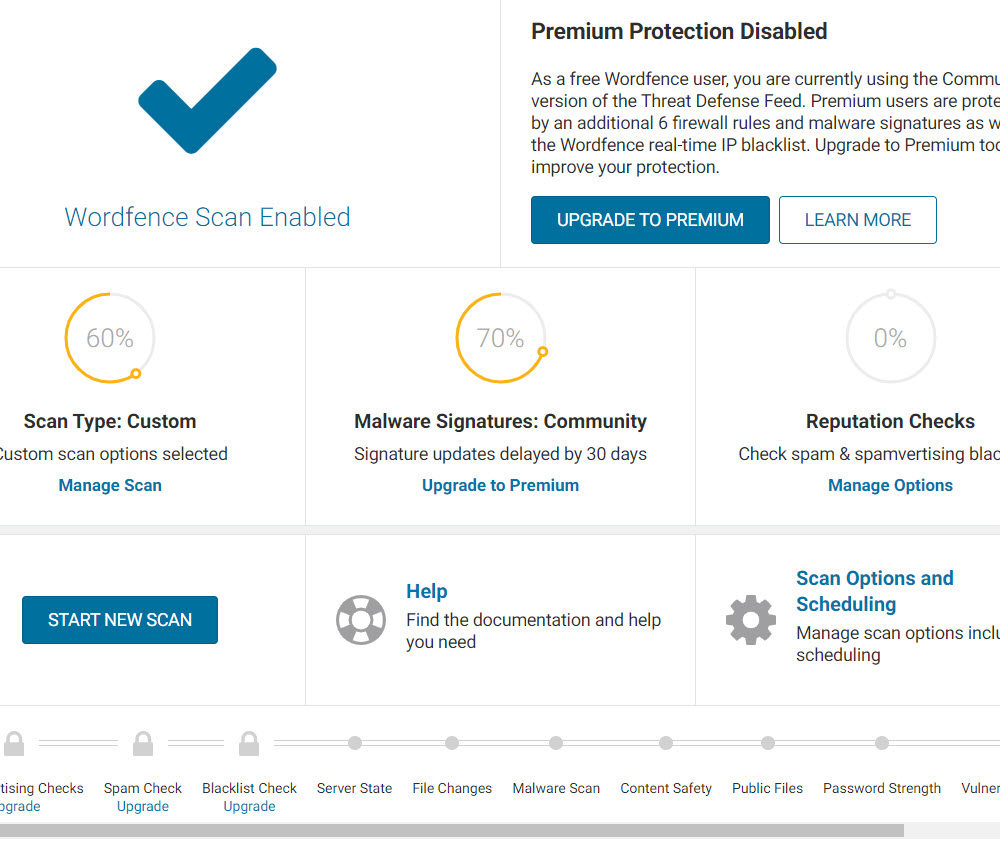Click Upgrade link below Blacklist Check
1000x844 pixels.
pos(249,806)
